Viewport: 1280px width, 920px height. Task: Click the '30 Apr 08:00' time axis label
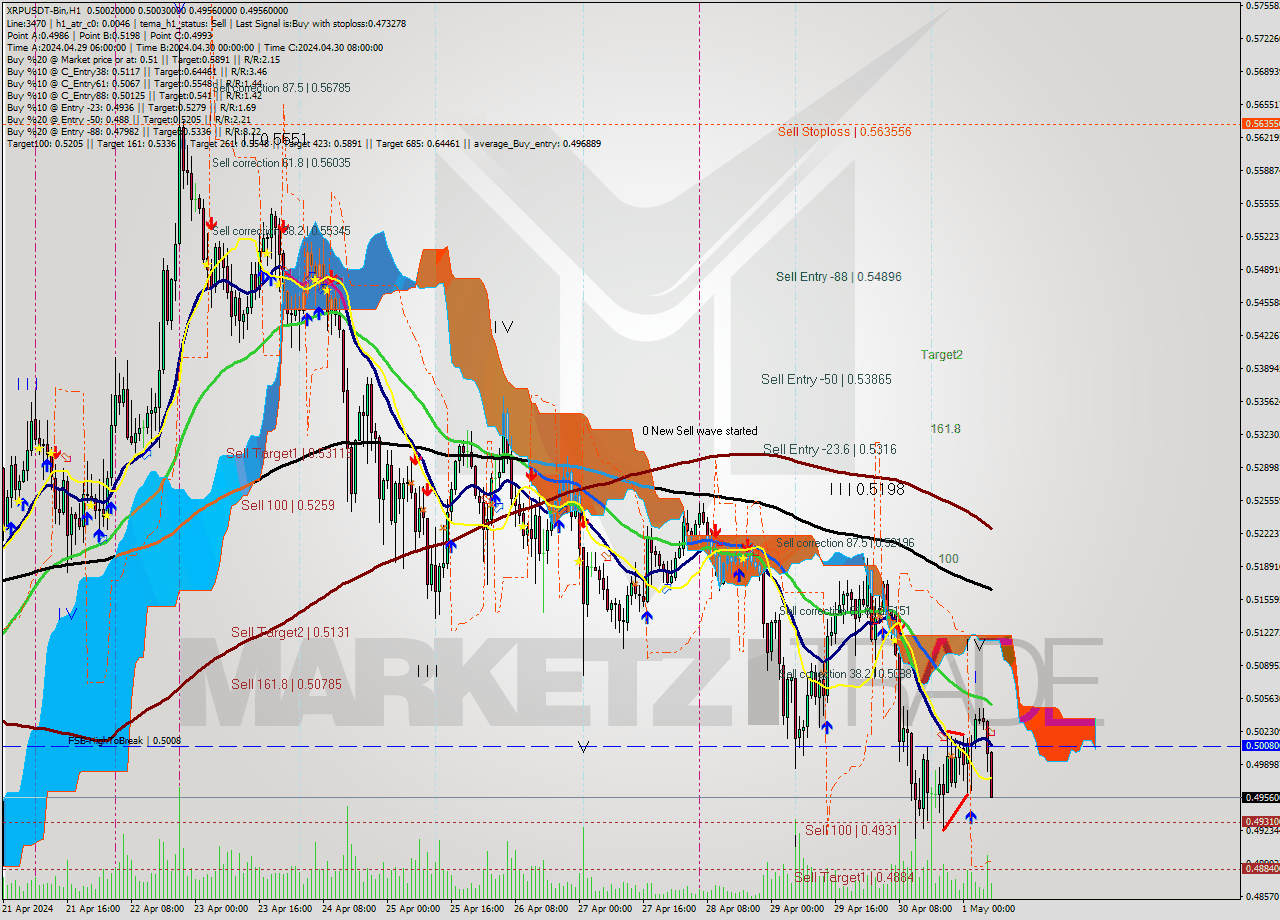point(924,909)
